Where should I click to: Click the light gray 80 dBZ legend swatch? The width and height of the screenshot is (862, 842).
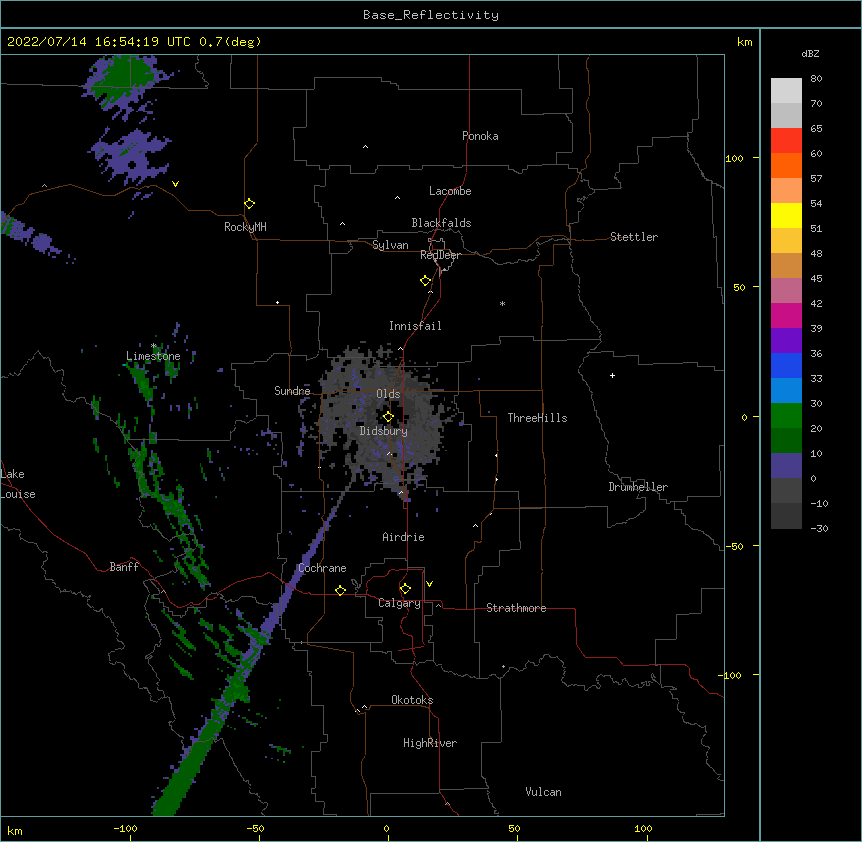coord(786,91)
